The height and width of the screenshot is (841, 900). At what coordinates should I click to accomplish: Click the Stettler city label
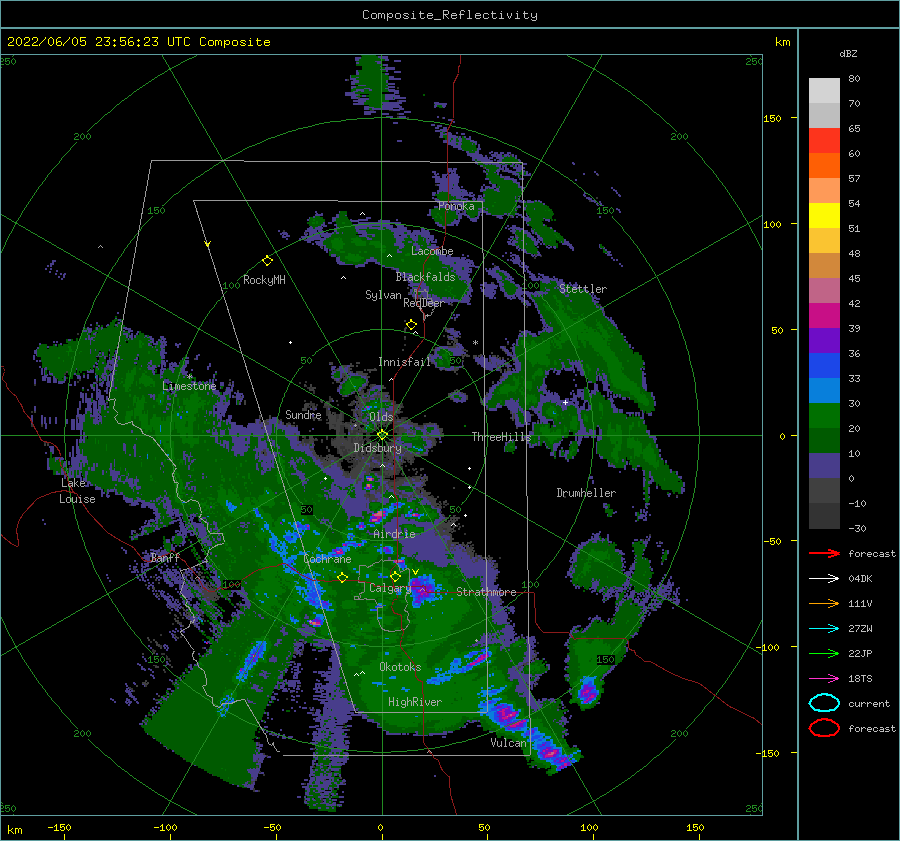[583, 289]
